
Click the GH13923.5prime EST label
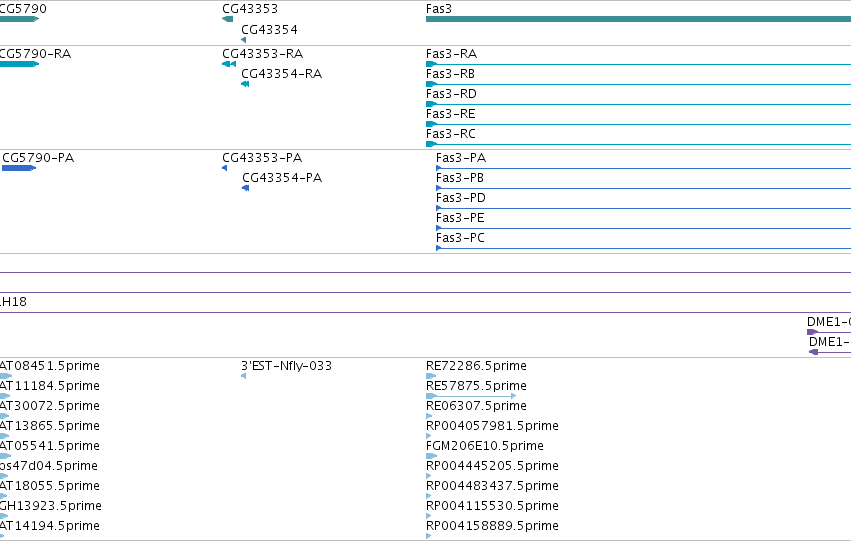[51, 506]
